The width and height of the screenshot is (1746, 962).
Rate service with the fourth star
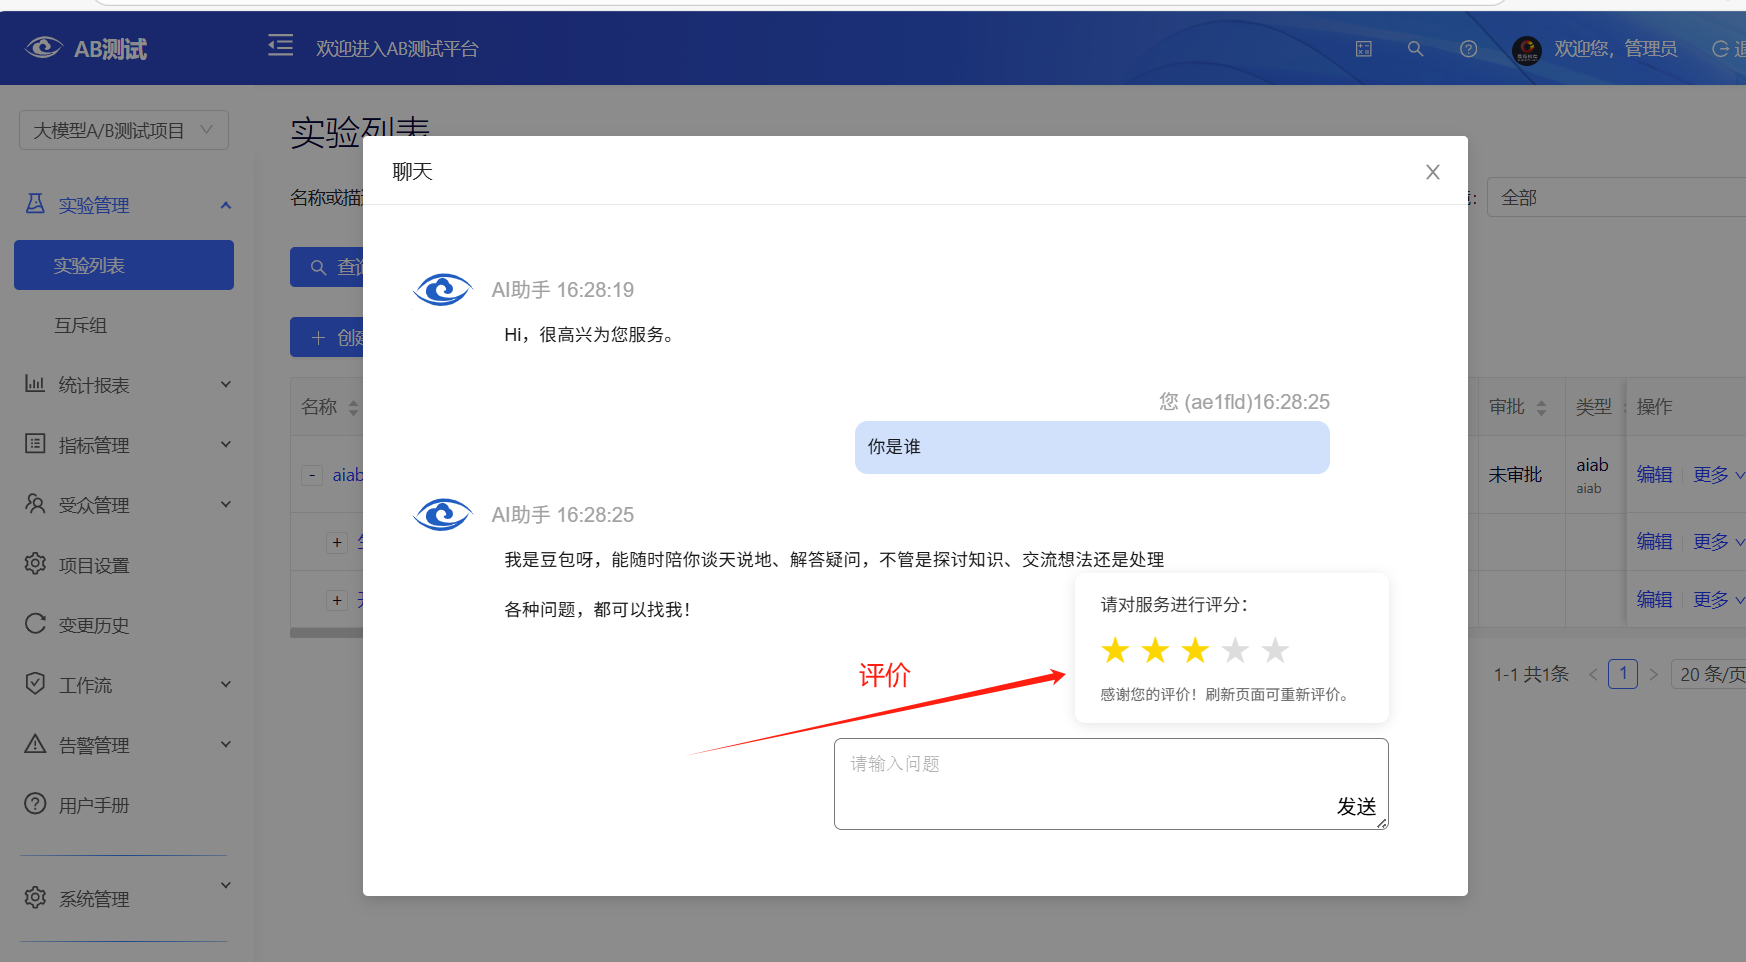click(x=1235, y=651)
